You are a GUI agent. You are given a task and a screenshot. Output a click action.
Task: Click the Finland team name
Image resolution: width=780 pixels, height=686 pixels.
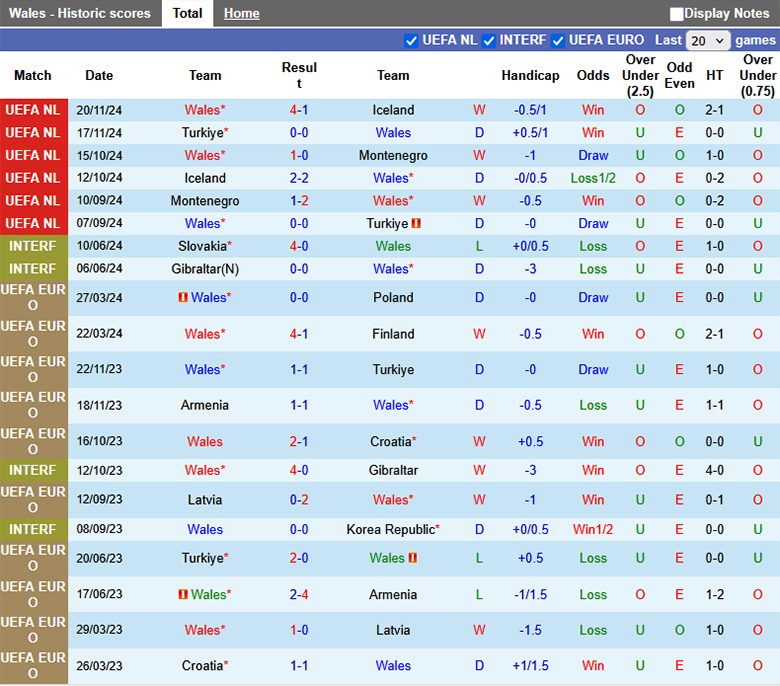click(x=393, y=334)
